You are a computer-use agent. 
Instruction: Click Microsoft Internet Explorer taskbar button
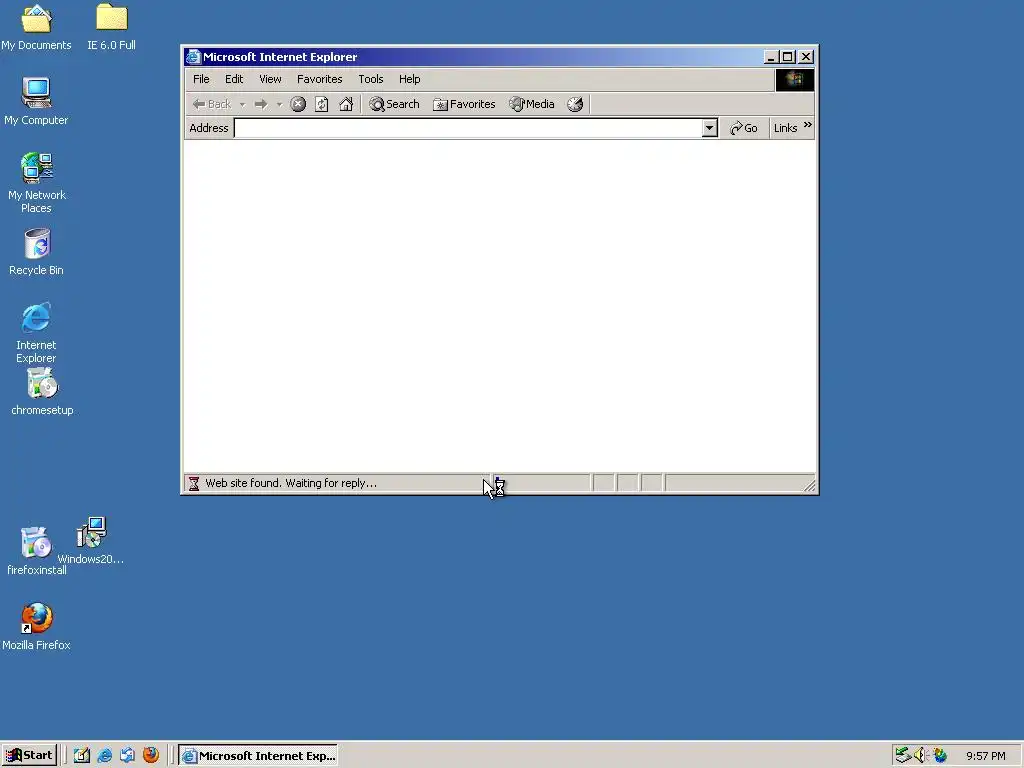point(259,756)
